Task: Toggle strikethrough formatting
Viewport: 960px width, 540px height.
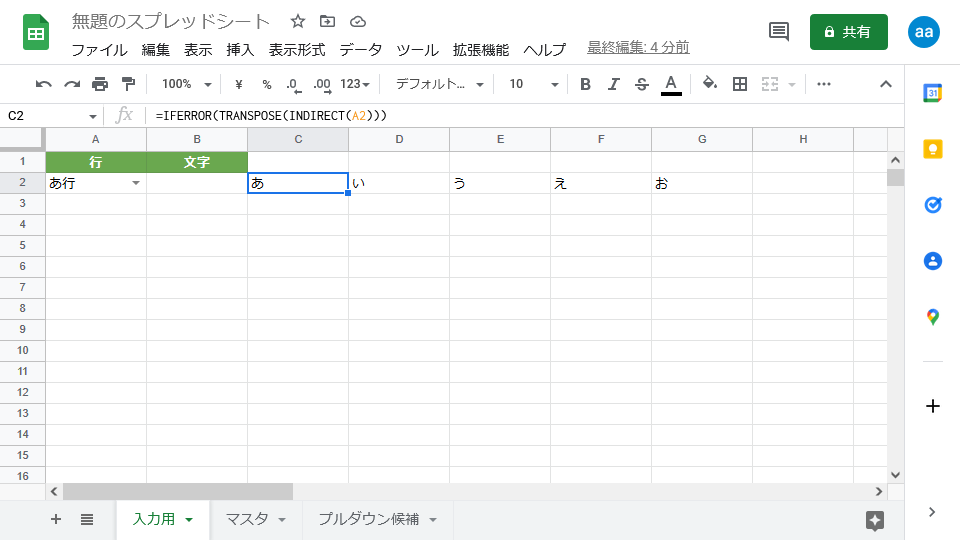Action: [642, 84]
